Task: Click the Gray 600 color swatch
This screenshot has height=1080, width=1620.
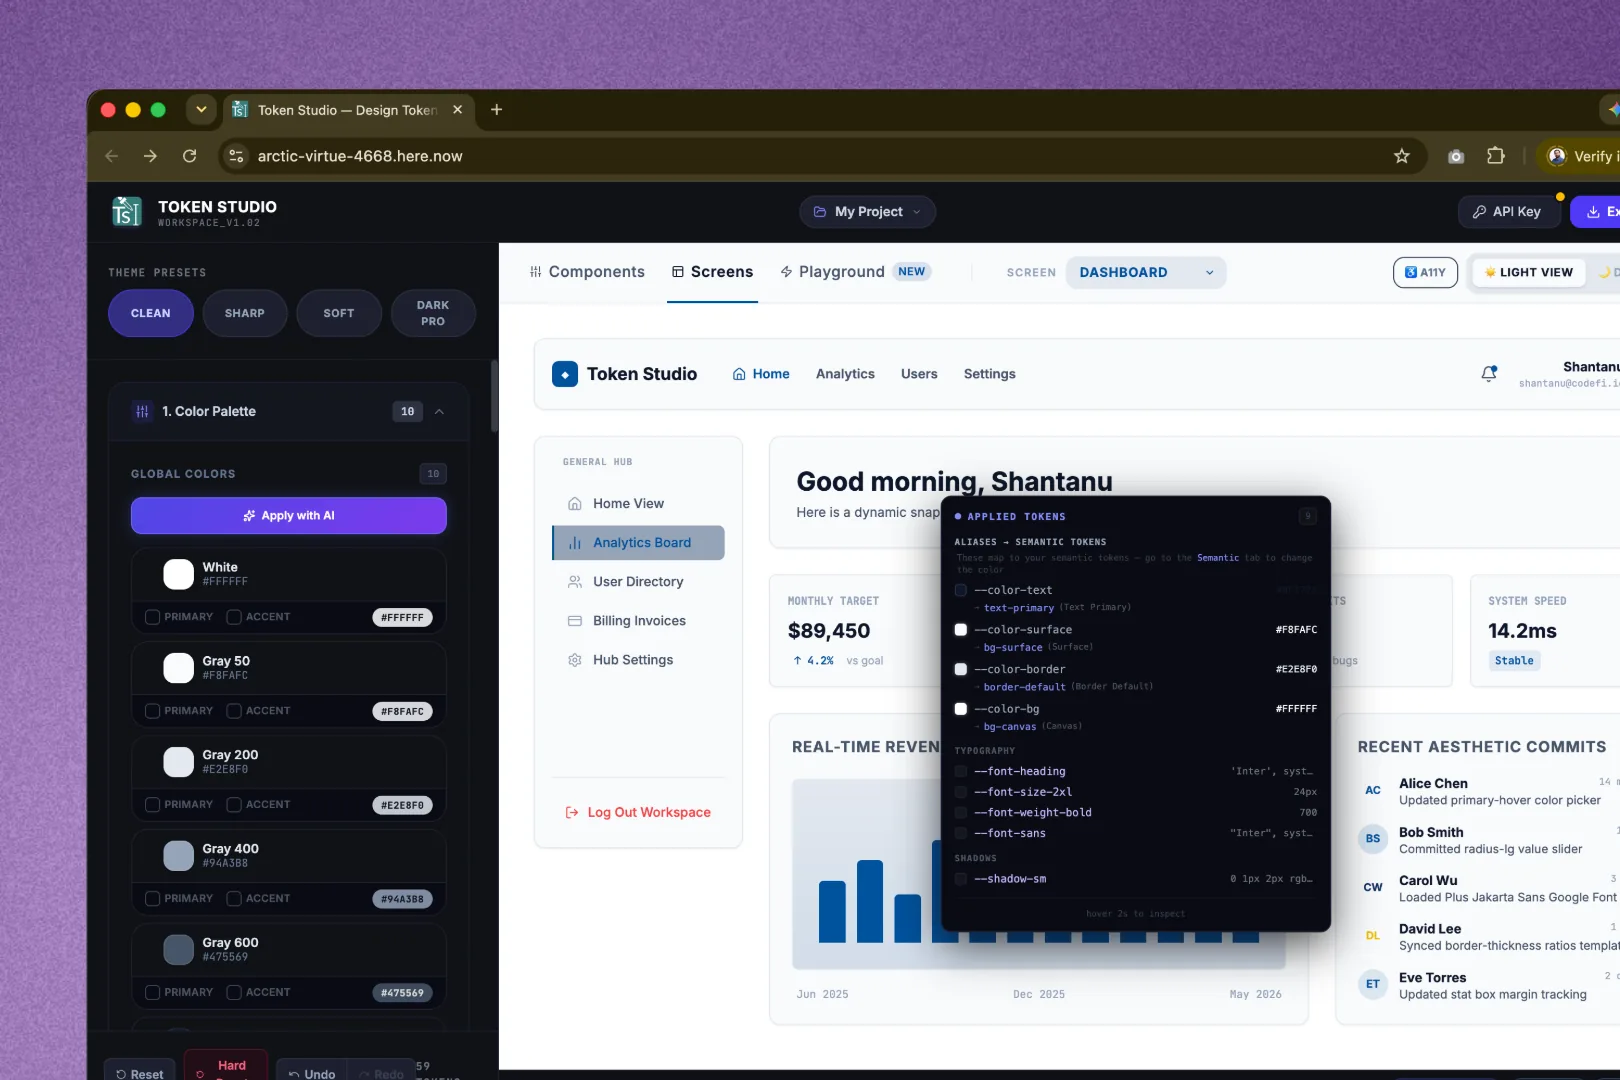Action: pyautogui.click(x=179, y=950)
